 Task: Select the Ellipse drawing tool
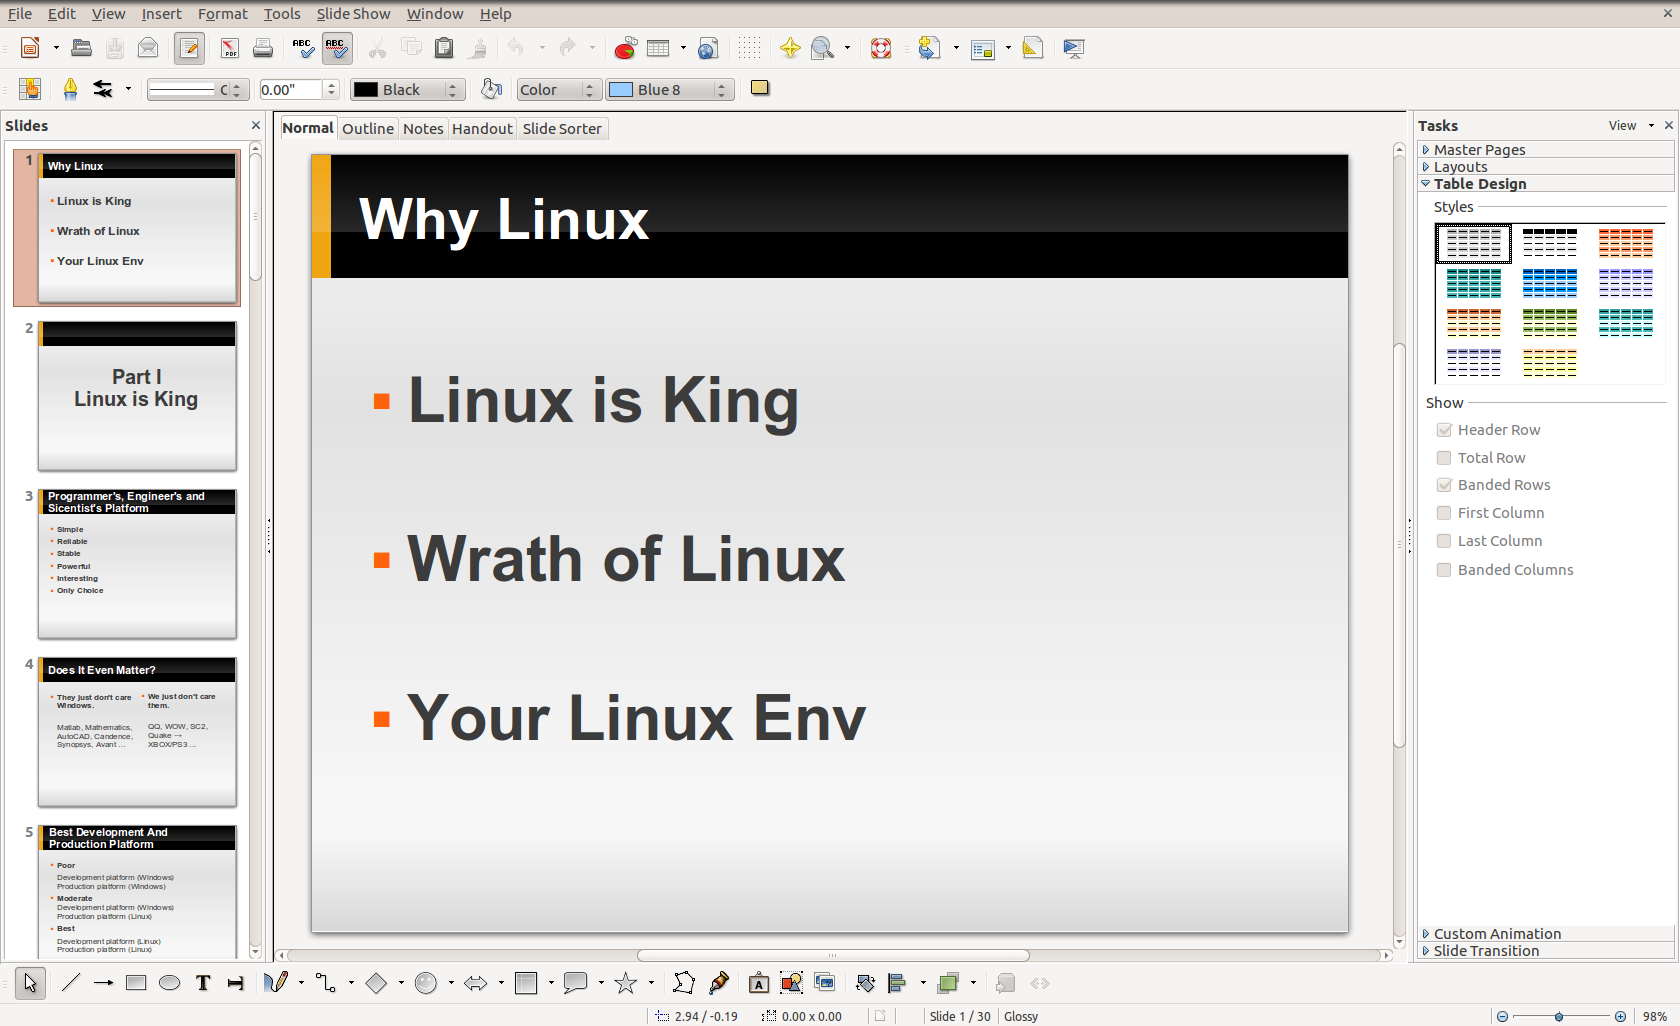(170, 983)
